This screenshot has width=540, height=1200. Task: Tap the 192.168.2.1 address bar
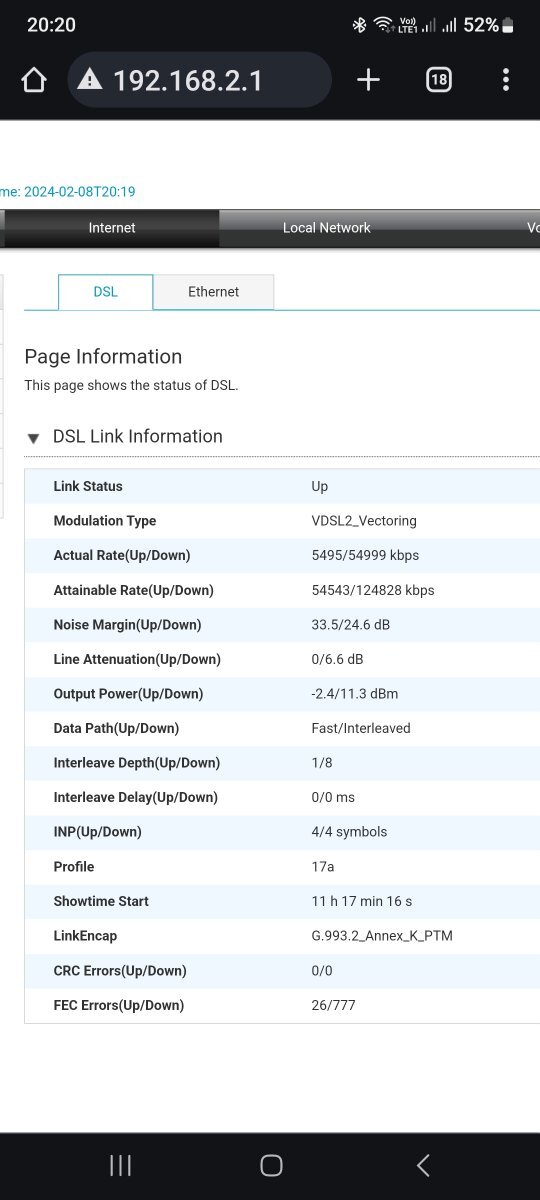199,80
